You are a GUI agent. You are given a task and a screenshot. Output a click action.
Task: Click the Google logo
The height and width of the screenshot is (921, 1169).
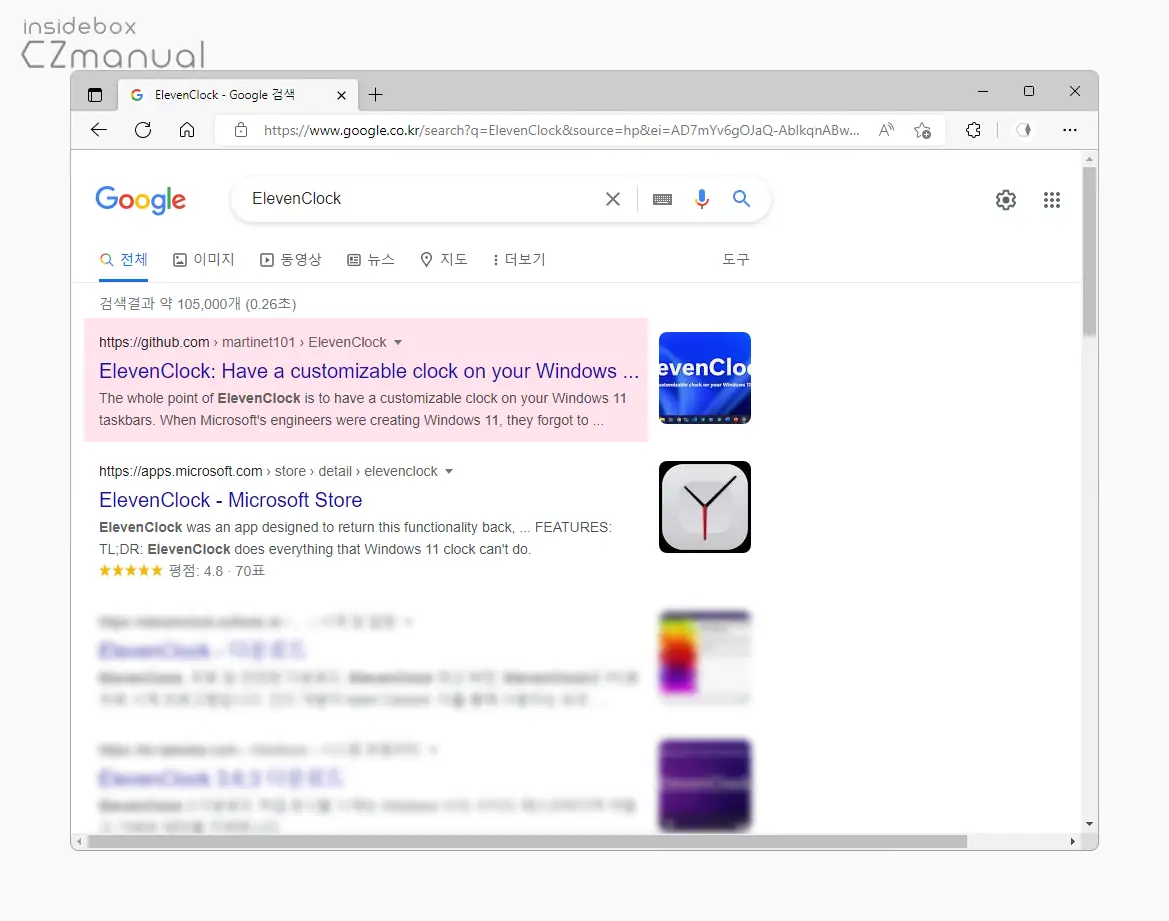point(141,200)
